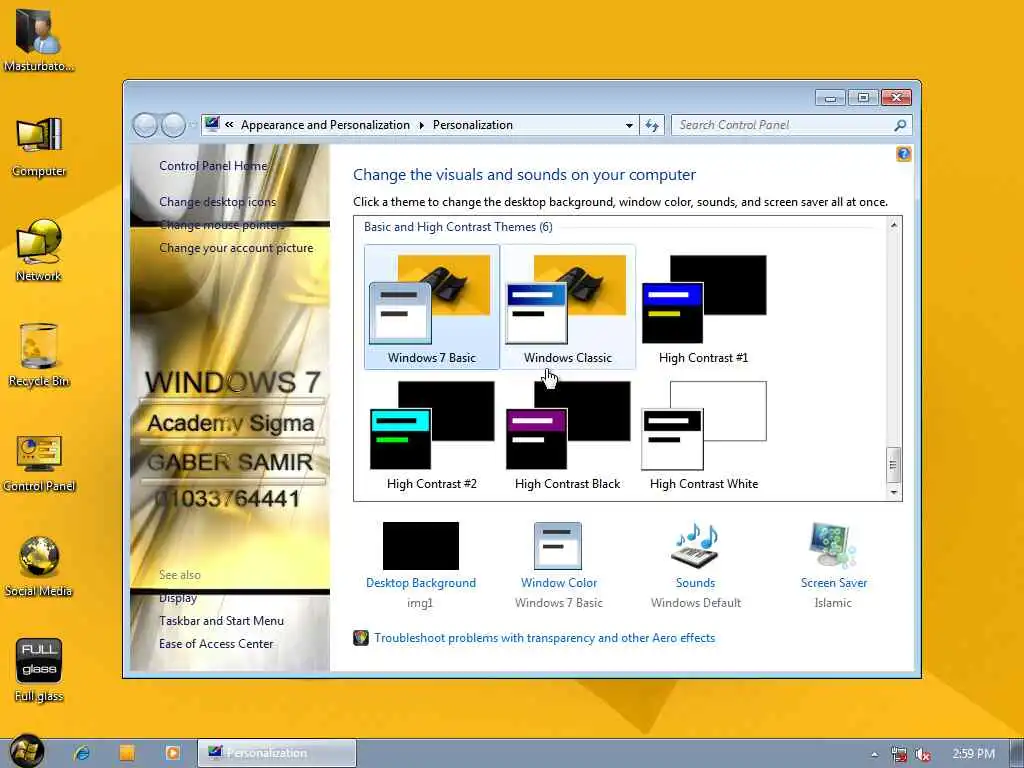Click the 2:59 PM clock
Viewport: 1024px width, 768px height.
coord(973,754)
